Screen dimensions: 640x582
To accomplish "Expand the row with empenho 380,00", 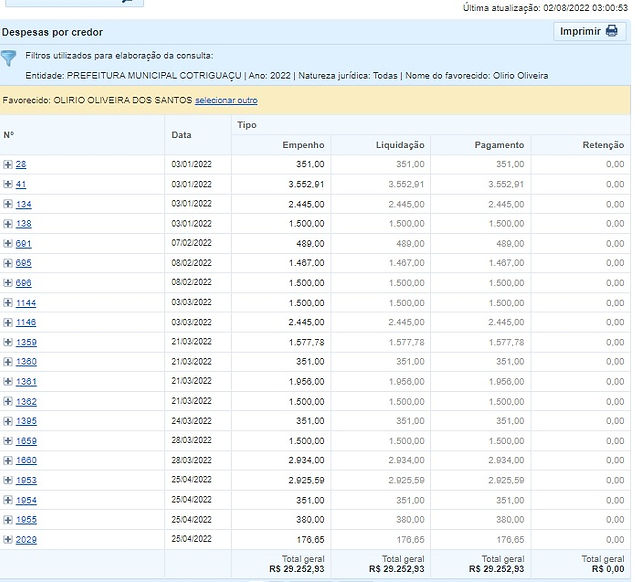I will pyautogui.click(x=7, y=520).
